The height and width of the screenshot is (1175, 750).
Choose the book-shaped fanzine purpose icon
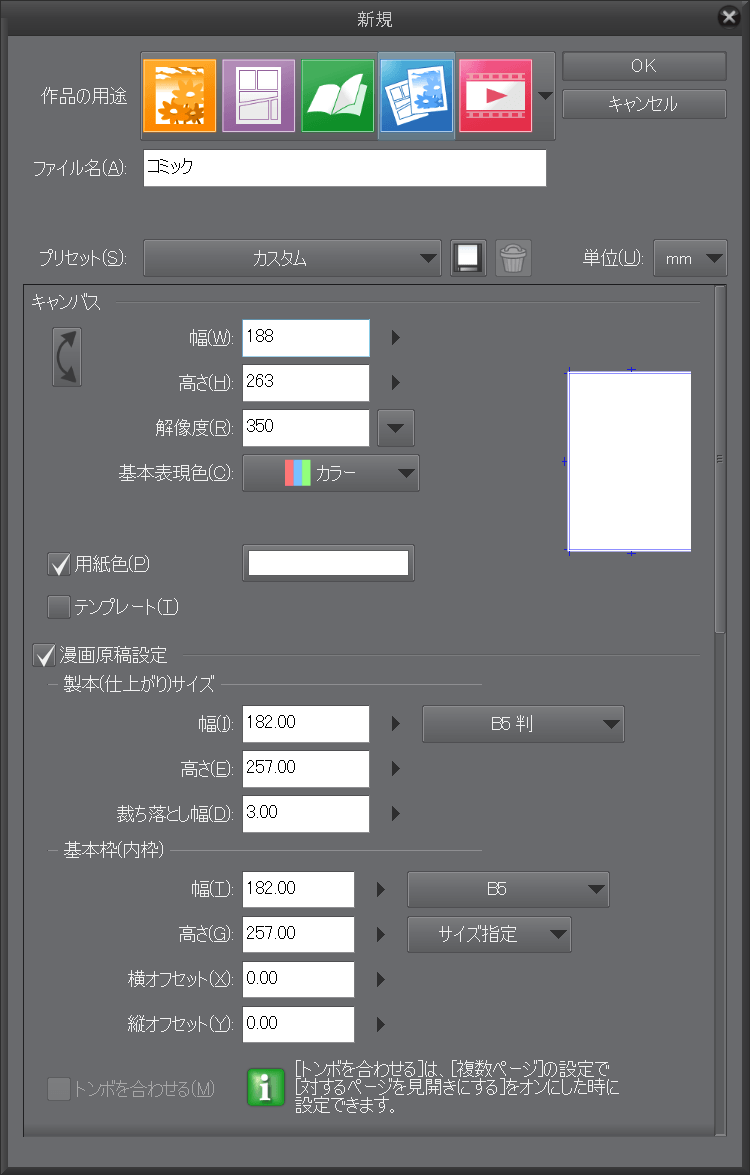click(x=338, y=96)
